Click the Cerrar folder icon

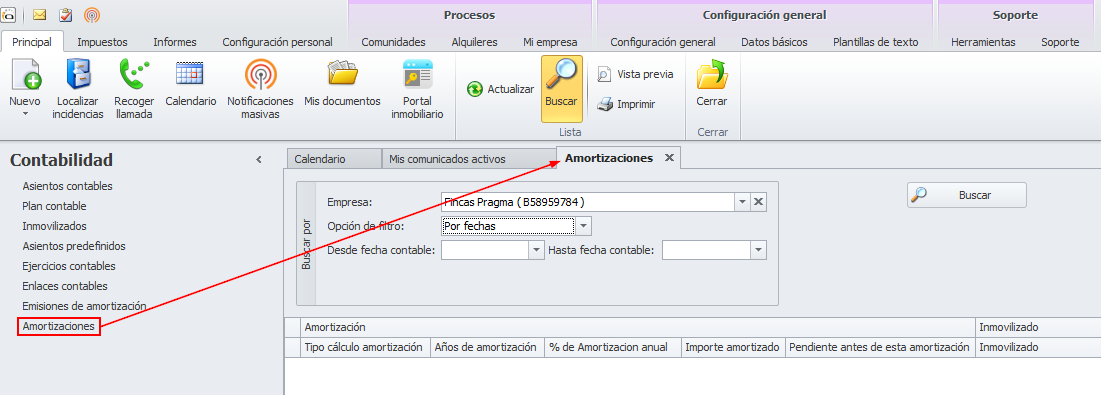pyautogui.click(x=712, y=74)
